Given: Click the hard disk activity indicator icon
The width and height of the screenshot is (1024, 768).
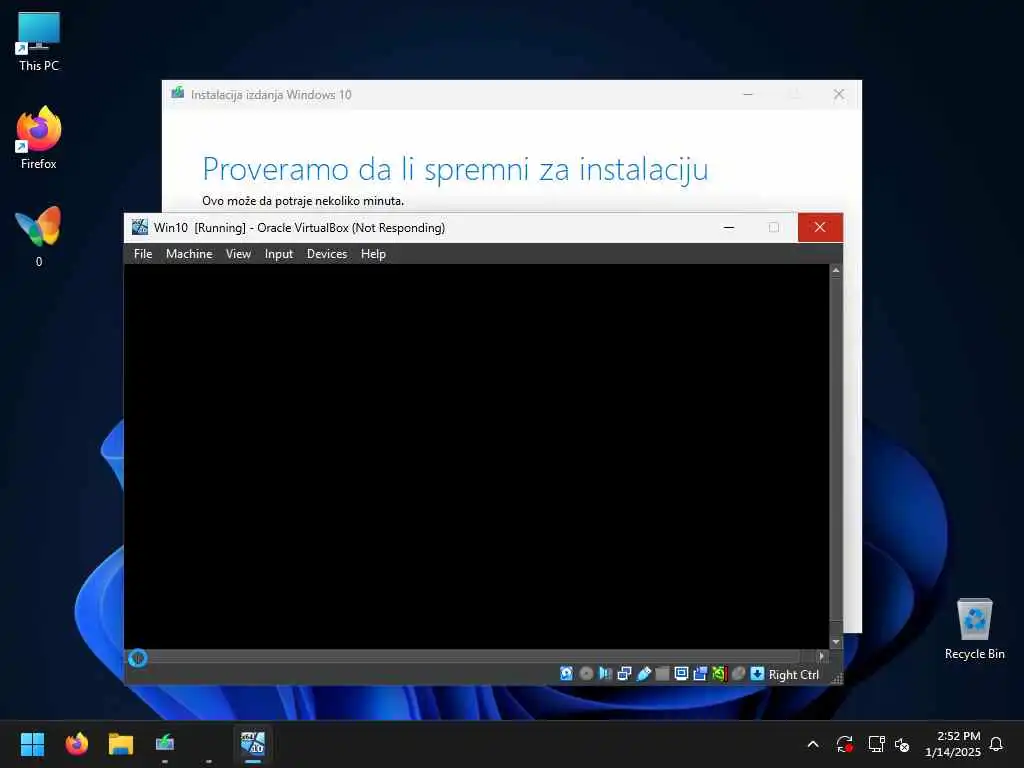Looking at the screenshot, I should [x=566, y=673].
